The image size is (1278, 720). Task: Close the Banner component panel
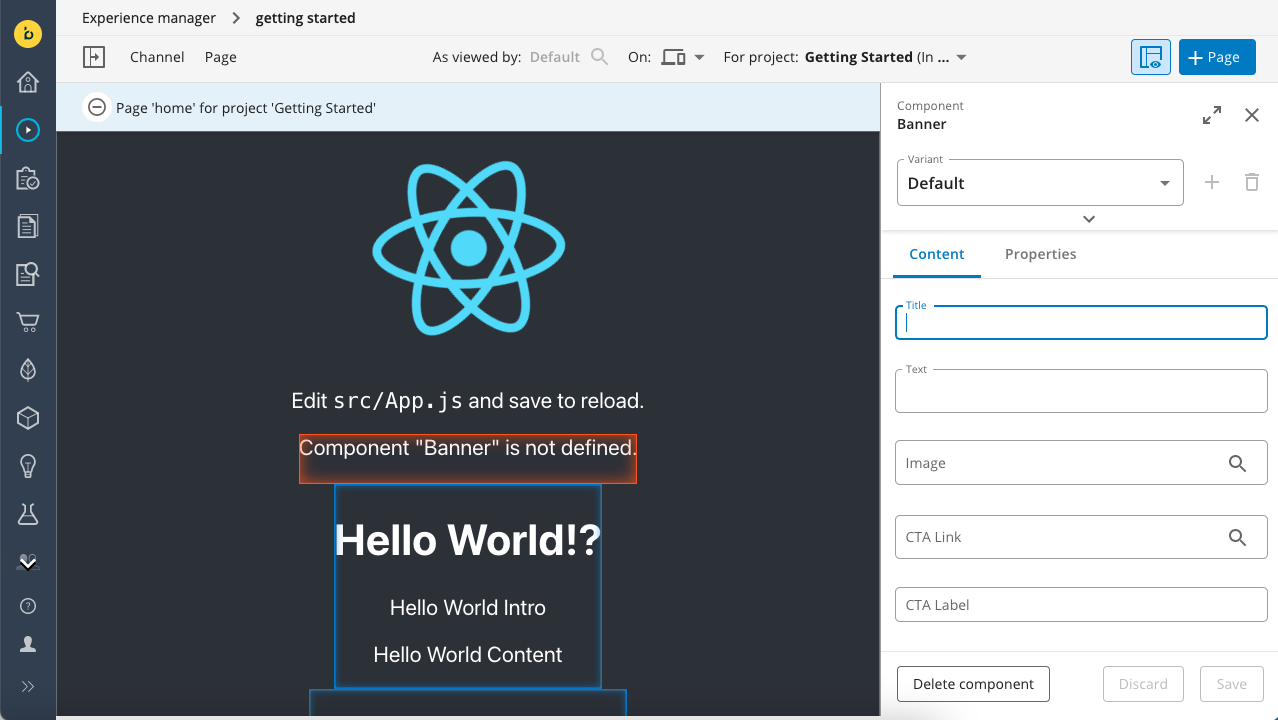coord(1252,115)
